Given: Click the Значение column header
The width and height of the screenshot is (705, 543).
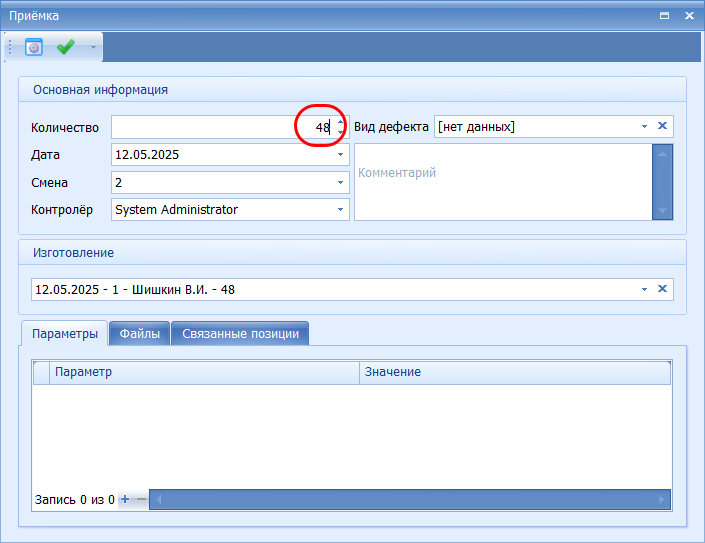Looking at the screenshot, I should (515, 372).
